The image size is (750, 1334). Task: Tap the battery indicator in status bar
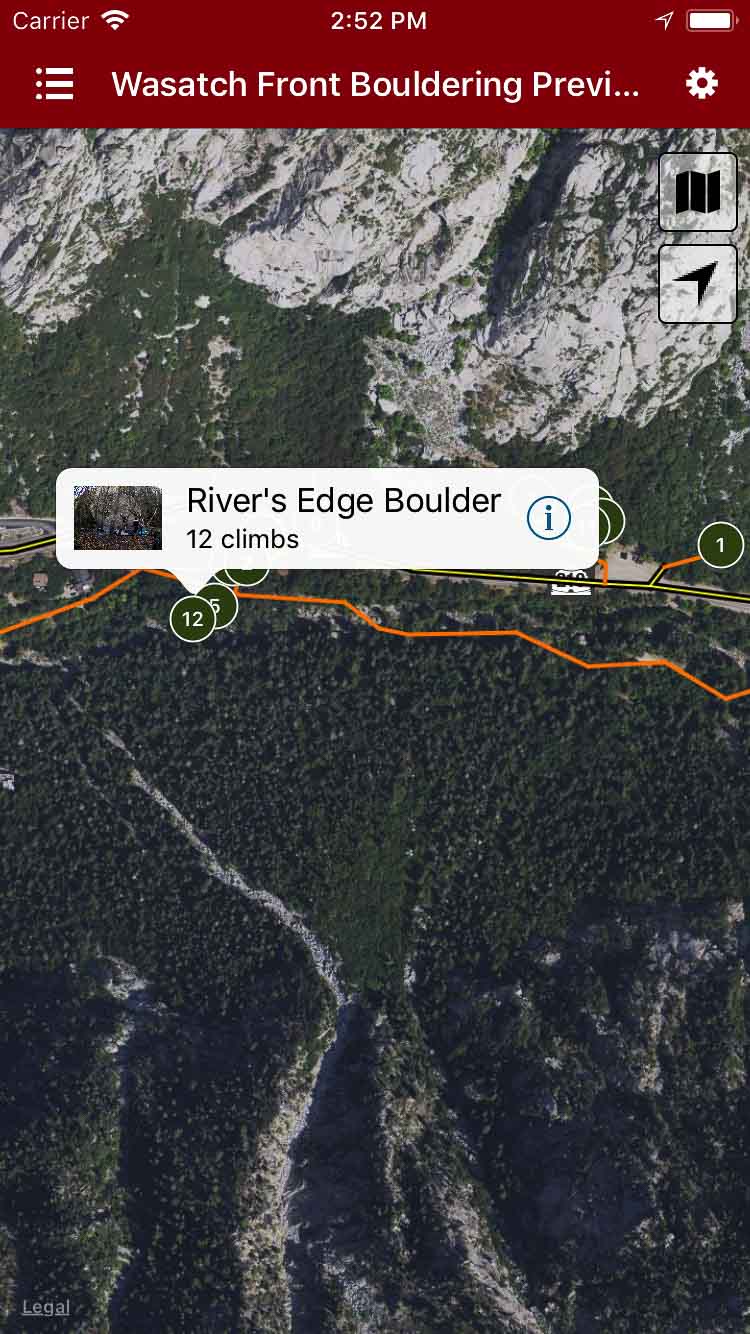tap(711, 21)
